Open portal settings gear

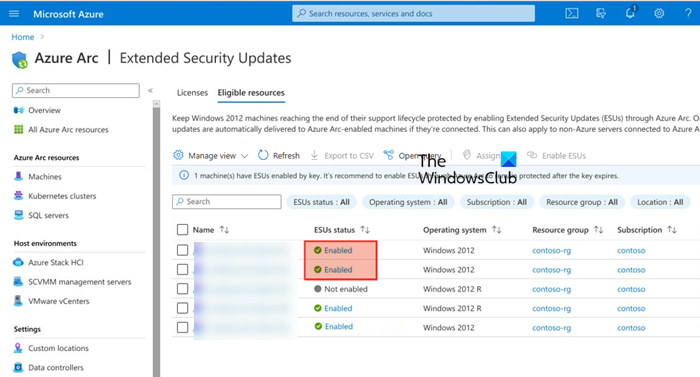click(x=659, y=13)
